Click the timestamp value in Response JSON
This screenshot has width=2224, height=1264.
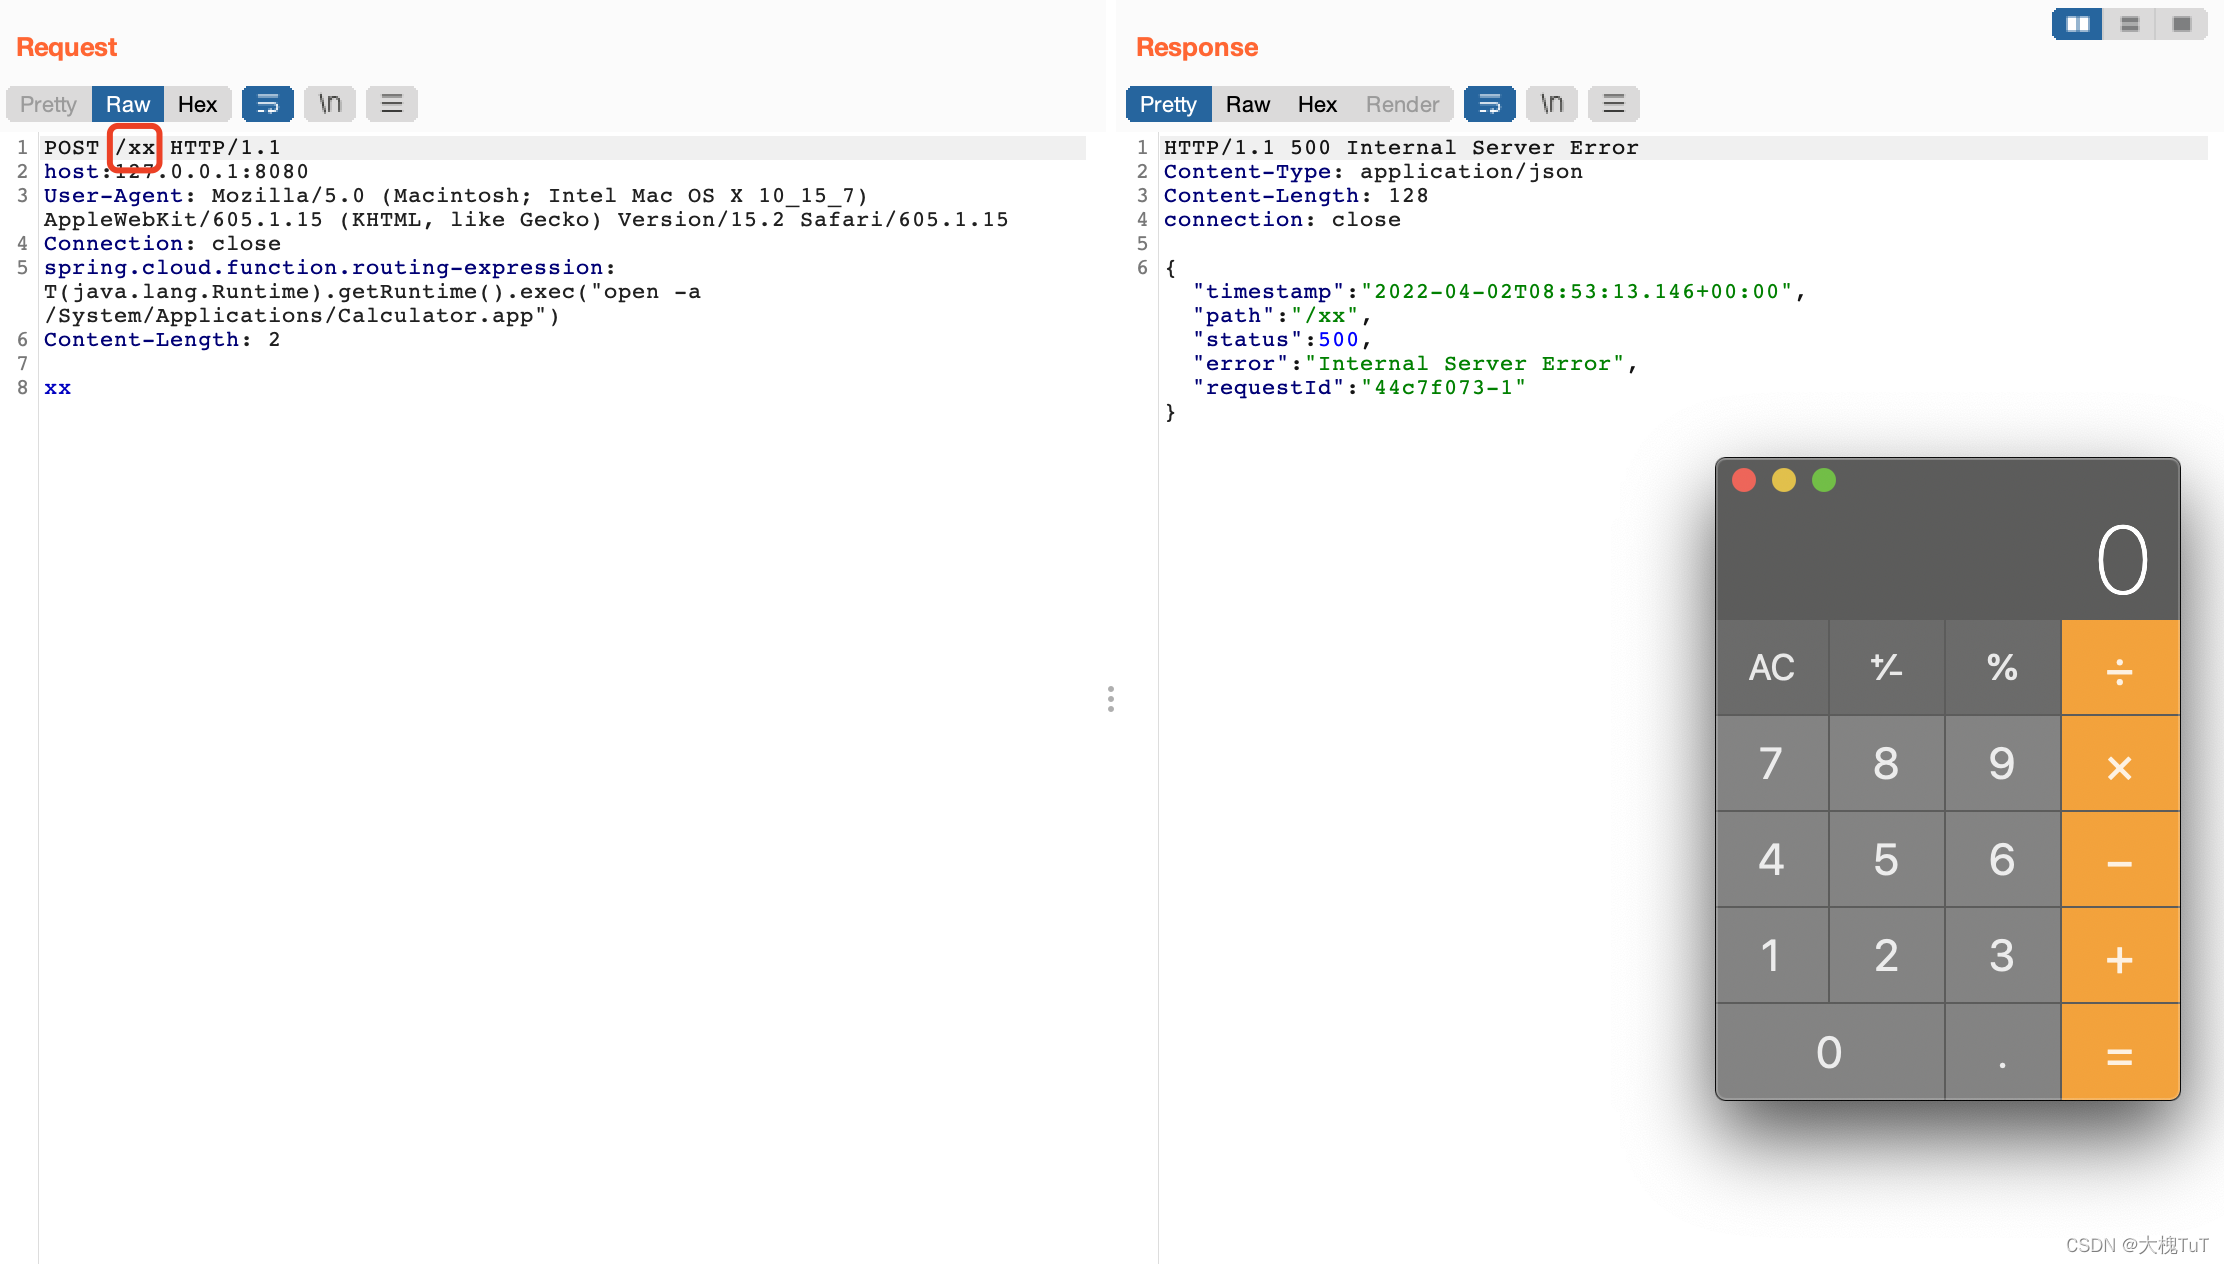[x=1577, y=292]
